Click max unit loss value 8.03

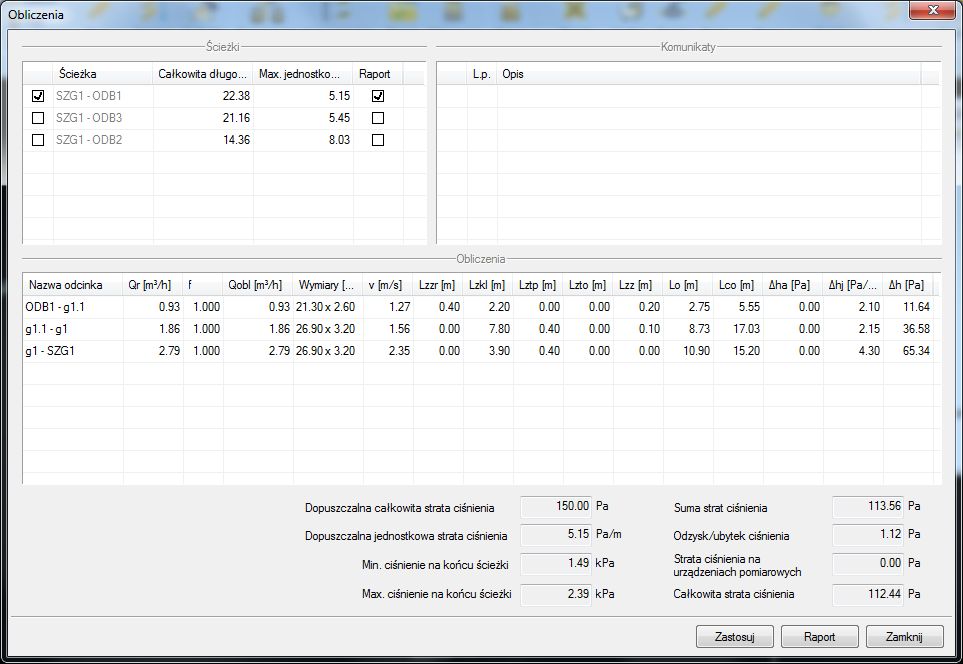(x=339, y=140)
